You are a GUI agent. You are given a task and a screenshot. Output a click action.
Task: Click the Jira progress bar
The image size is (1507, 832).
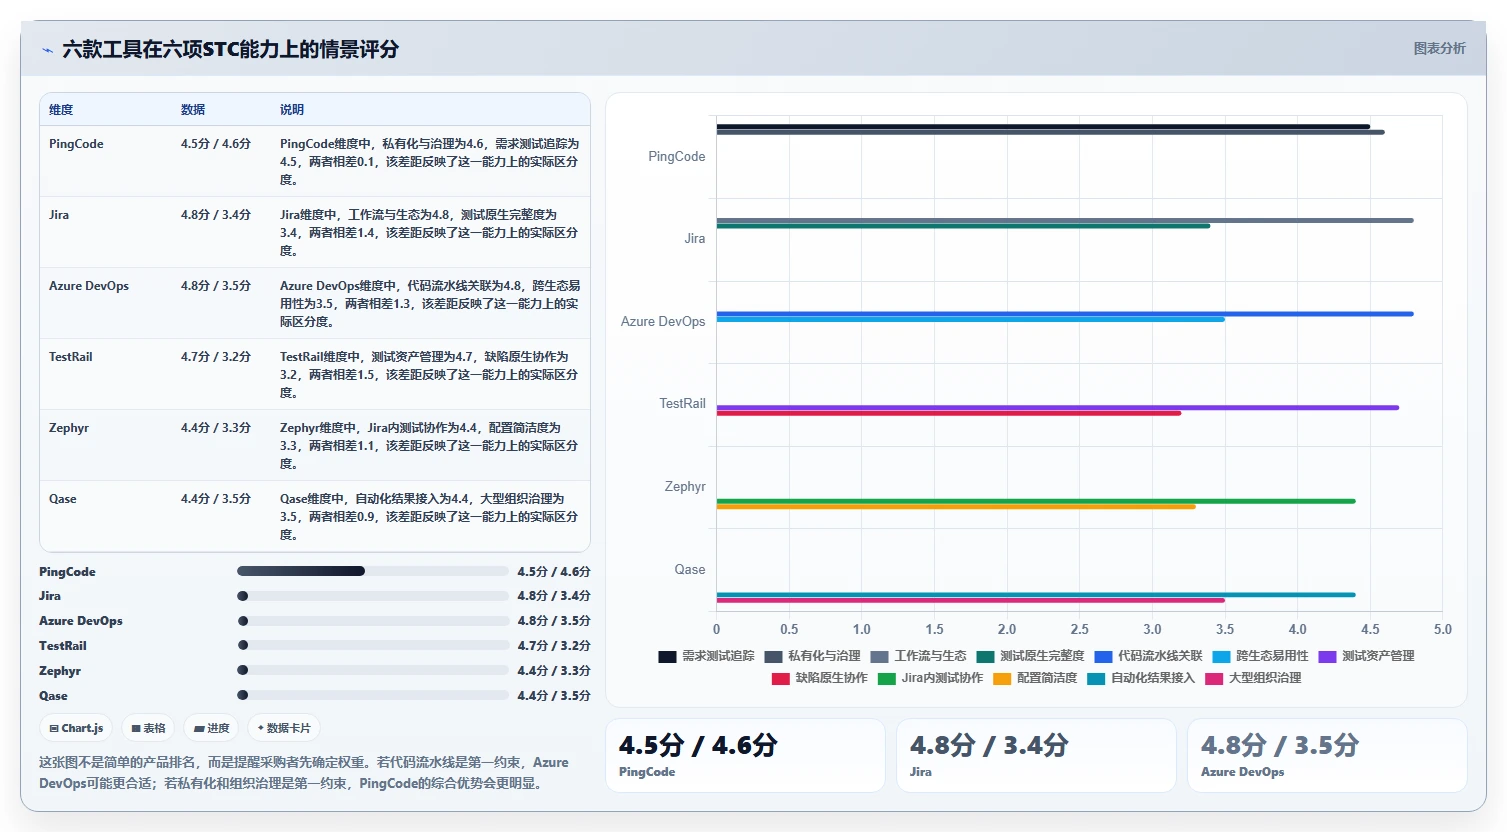(373, 596)
